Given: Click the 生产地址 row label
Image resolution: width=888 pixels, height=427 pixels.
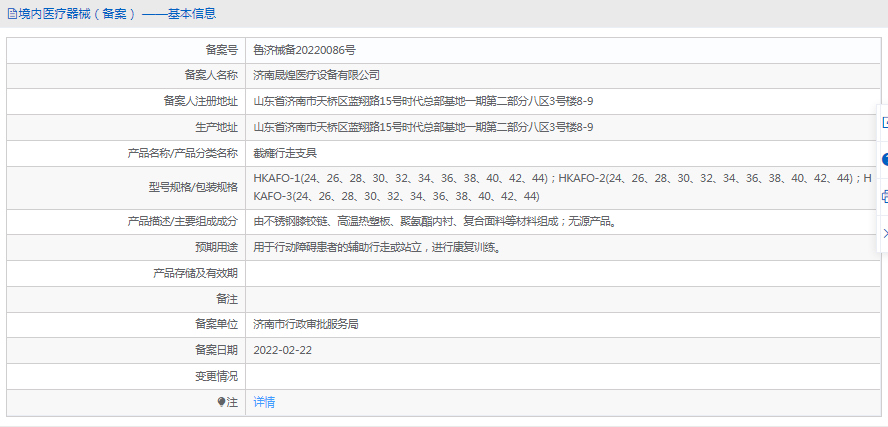Looking at the screenshot, I should coord(216,127).
